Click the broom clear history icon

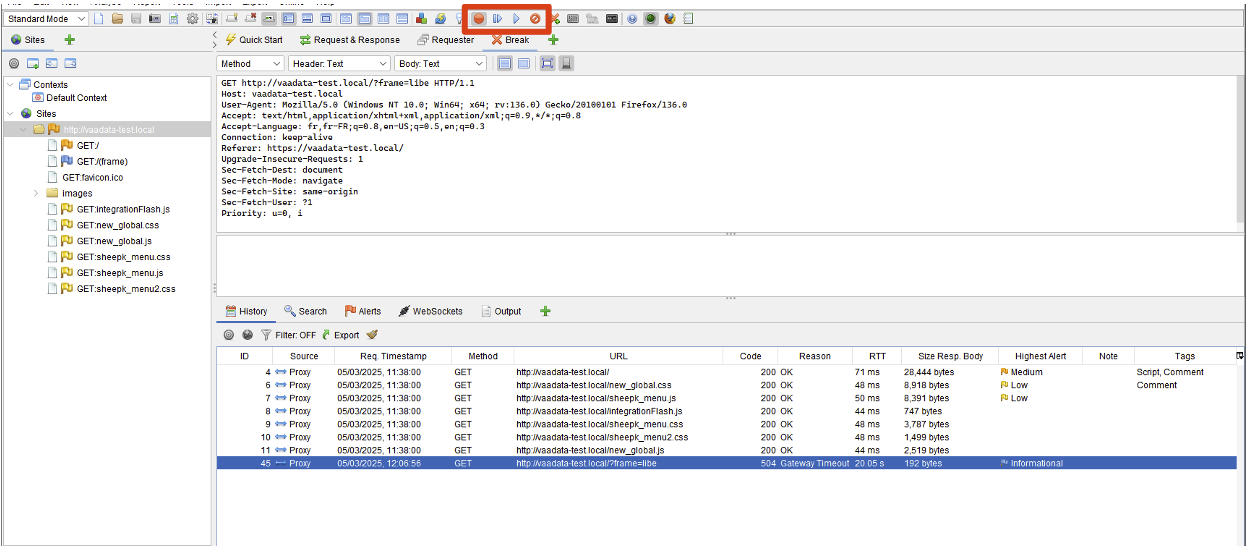(x=372, y=335)
